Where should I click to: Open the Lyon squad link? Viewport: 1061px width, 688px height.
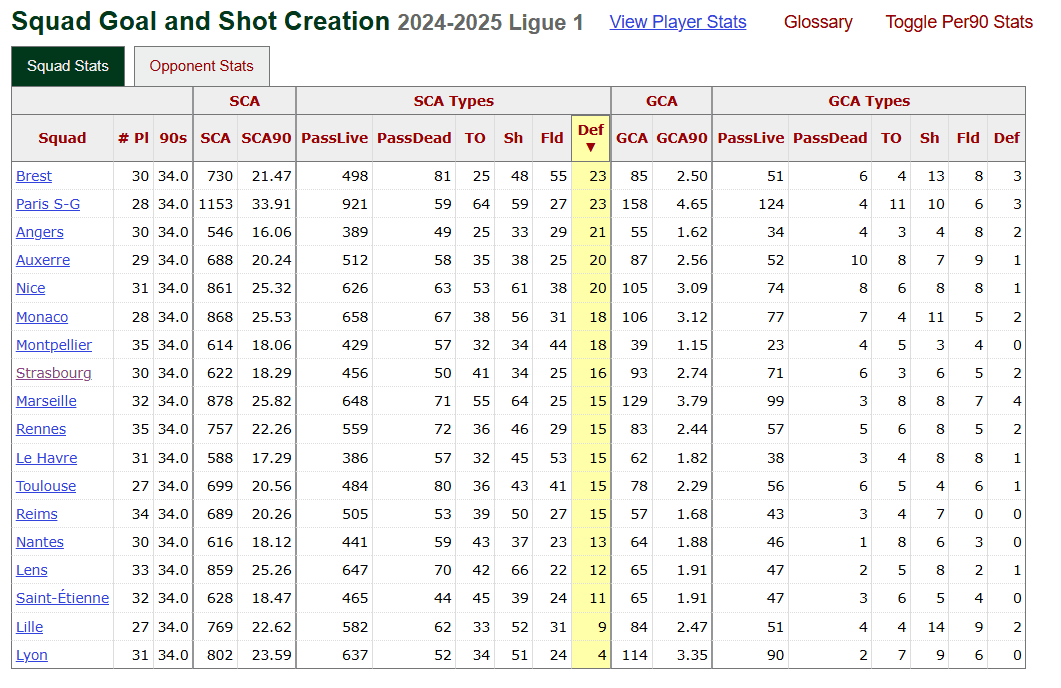[x=32, y=655]
